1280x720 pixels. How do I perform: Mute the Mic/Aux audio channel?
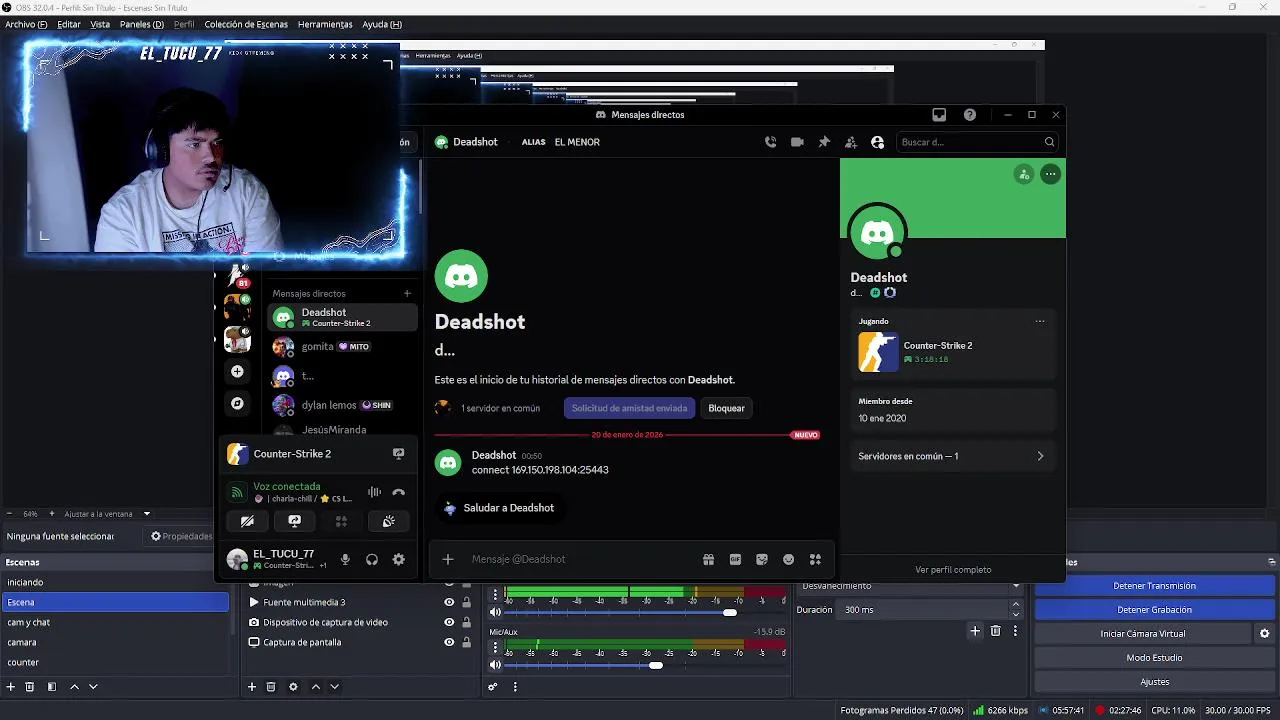[x=495, y=665]
